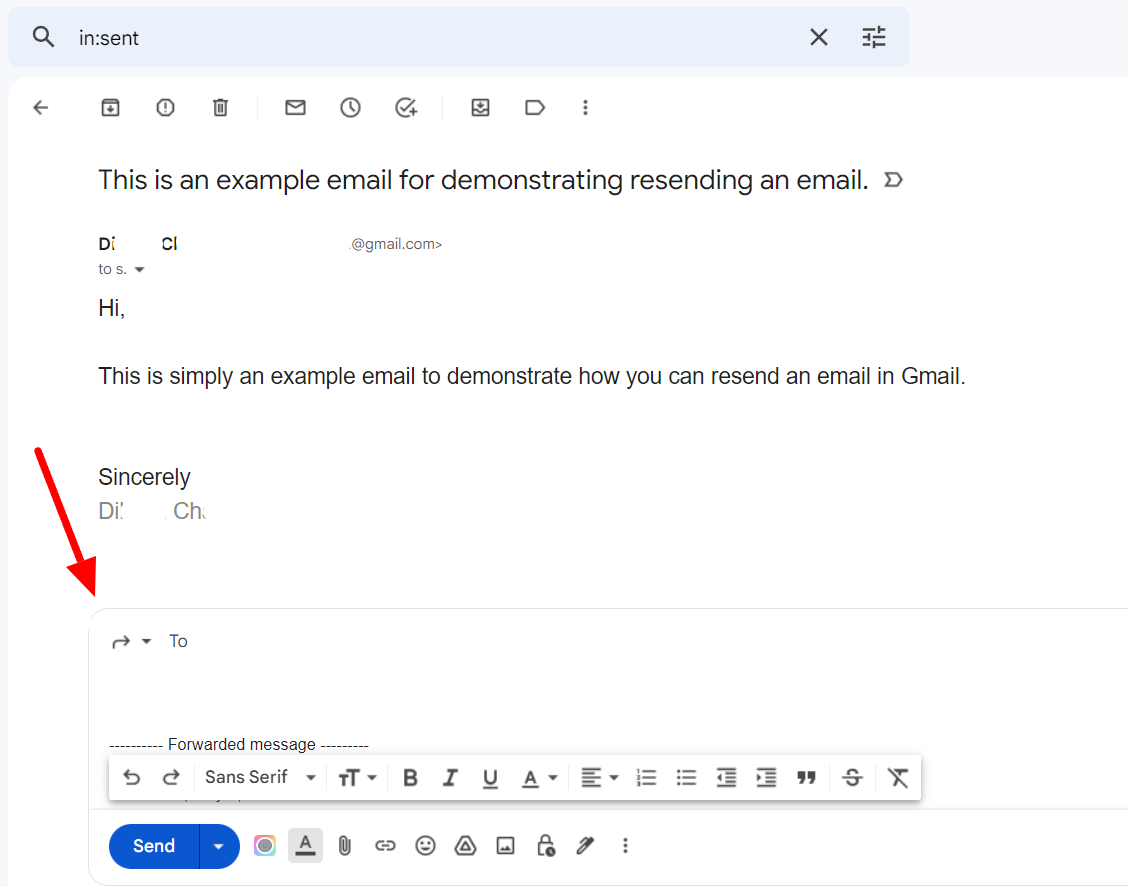Toggle bold formatting
The width and height of the screenshot is (1128, 887).
point(410,778)
